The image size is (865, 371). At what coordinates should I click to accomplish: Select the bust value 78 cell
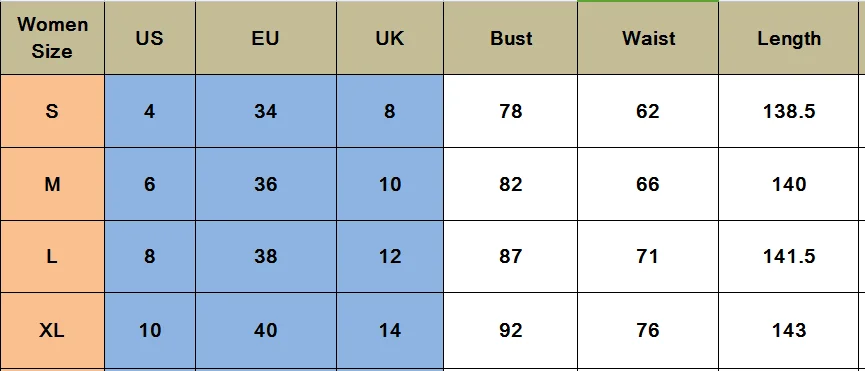(x=510, y=111)
